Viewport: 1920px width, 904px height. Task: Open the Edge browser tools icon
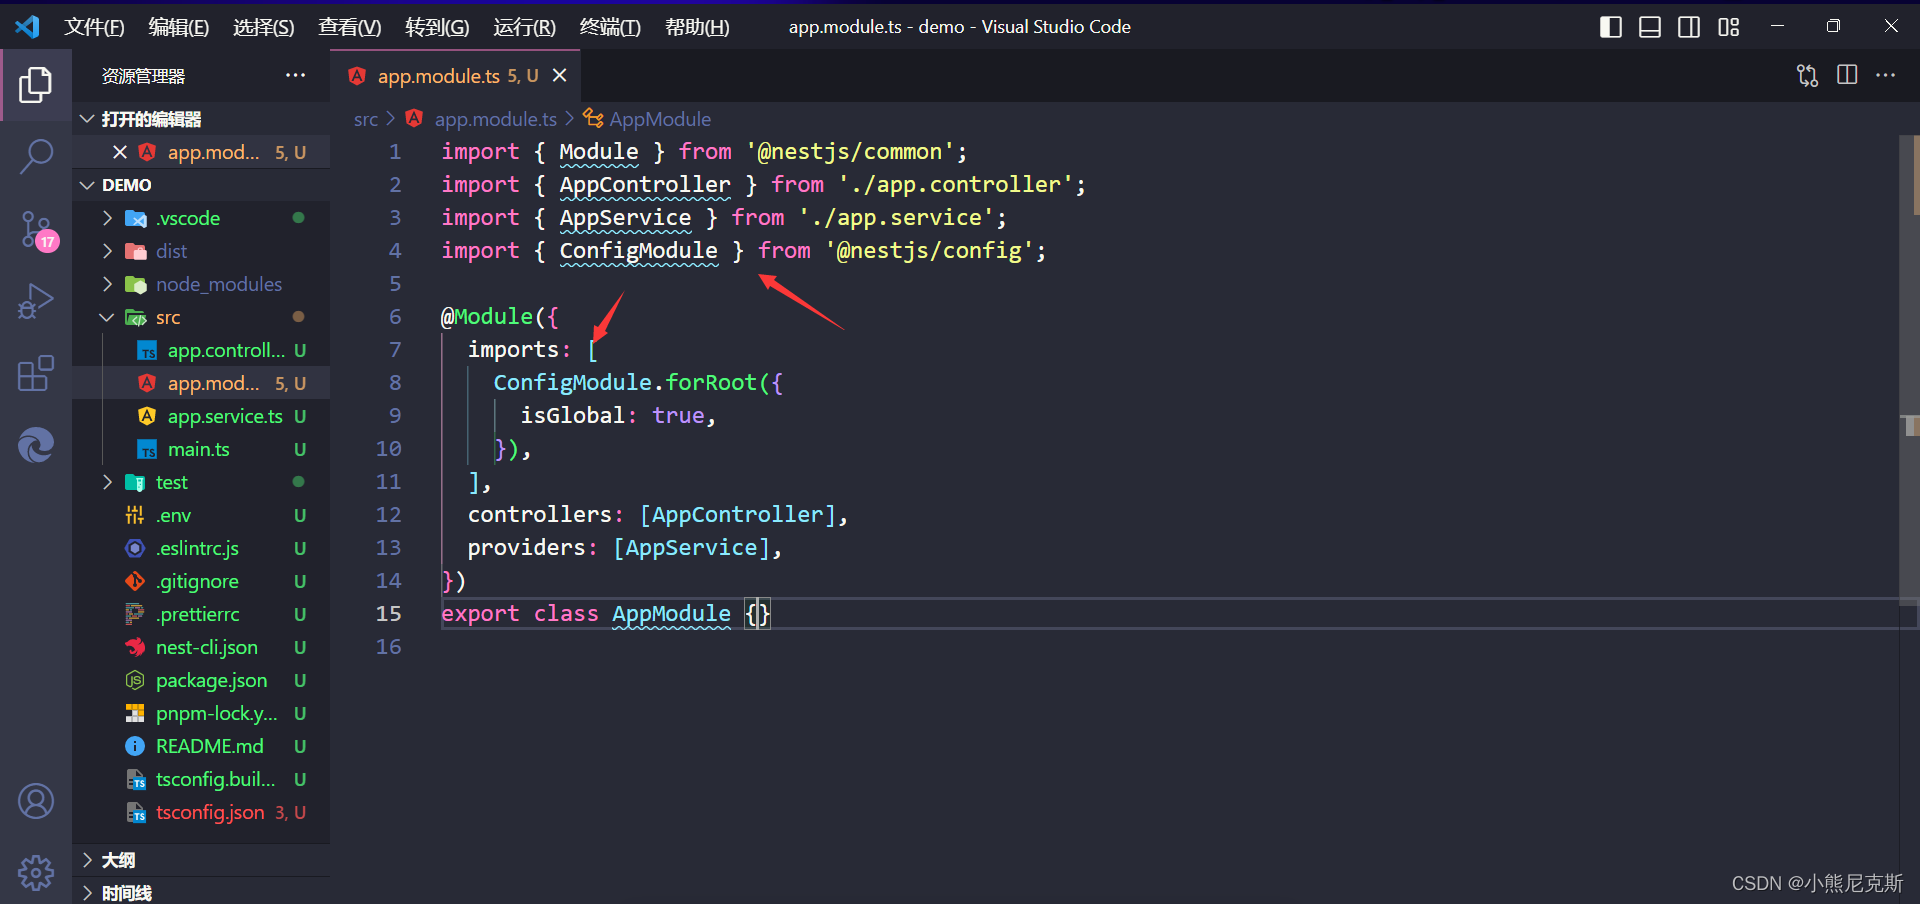[36, 445]
